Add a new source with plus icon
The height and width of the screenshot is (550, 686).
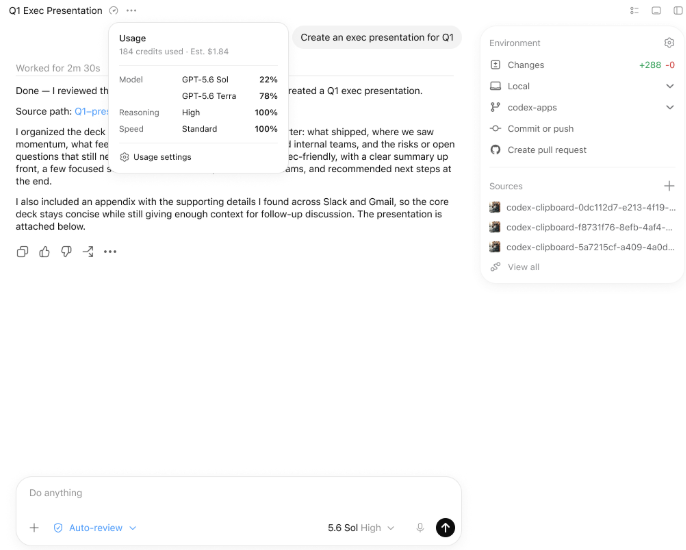click(x=669, y=186)
